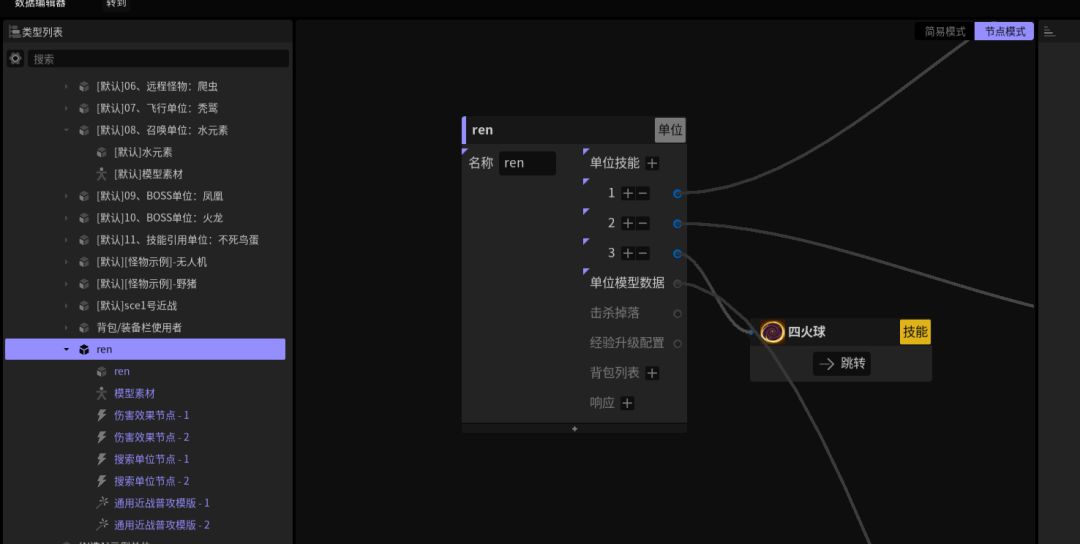
Task: Click the align icon in right panel
Action: pyautogui.click(x=1049, y=32)
